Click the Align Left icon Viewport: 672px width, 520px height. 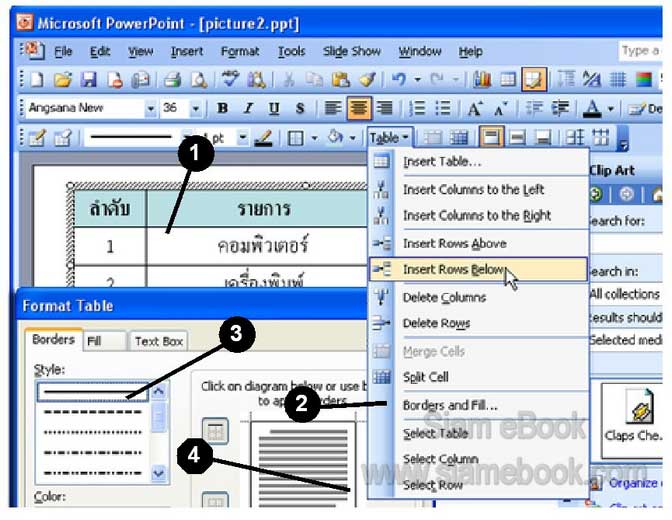(333, 108)
